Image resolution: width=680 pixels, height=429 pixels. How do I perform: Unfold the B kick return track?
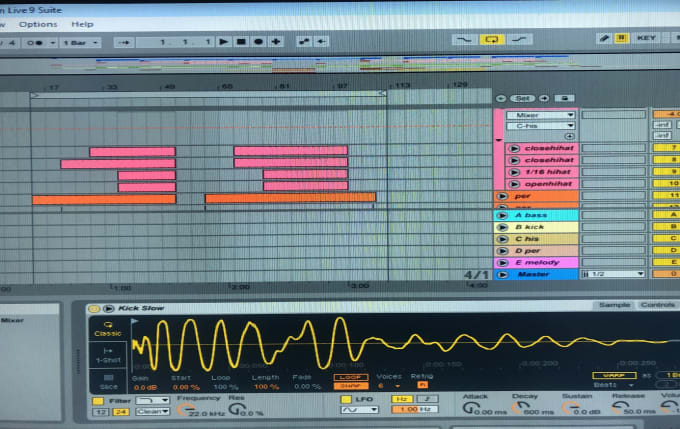point(502,227)
